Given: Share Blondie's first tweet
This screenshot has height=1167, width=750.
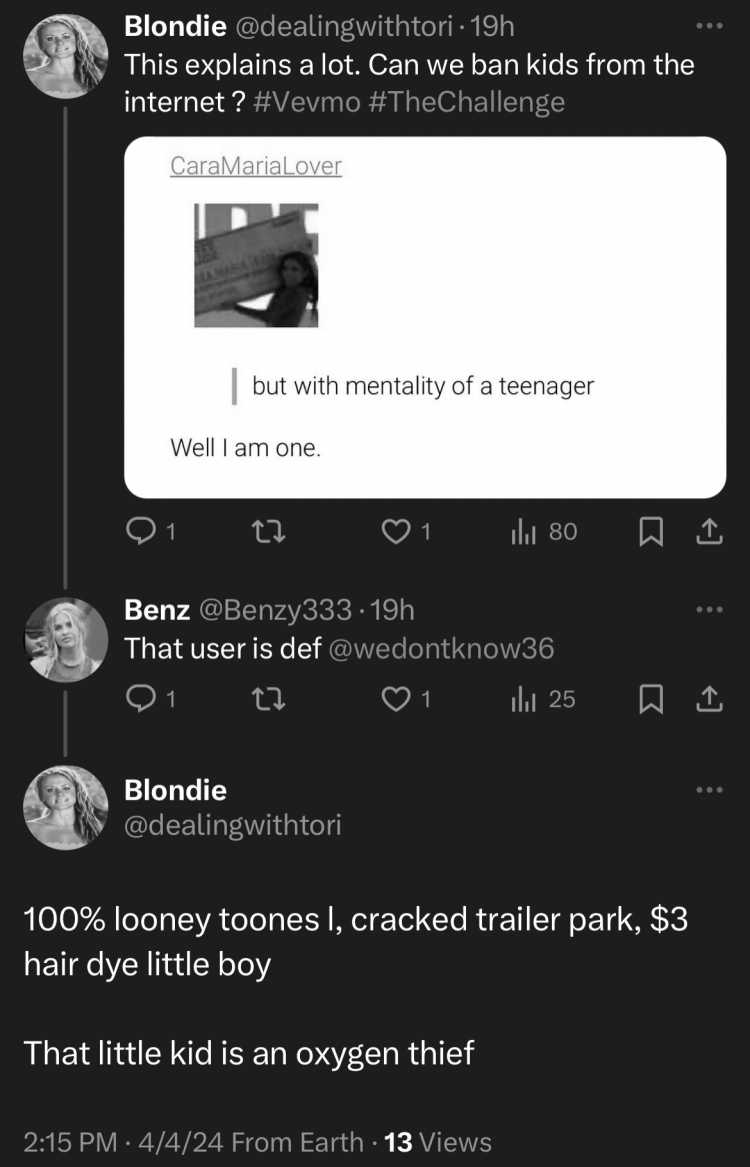Looking at the screenshot, I should [x=710, y=531].
